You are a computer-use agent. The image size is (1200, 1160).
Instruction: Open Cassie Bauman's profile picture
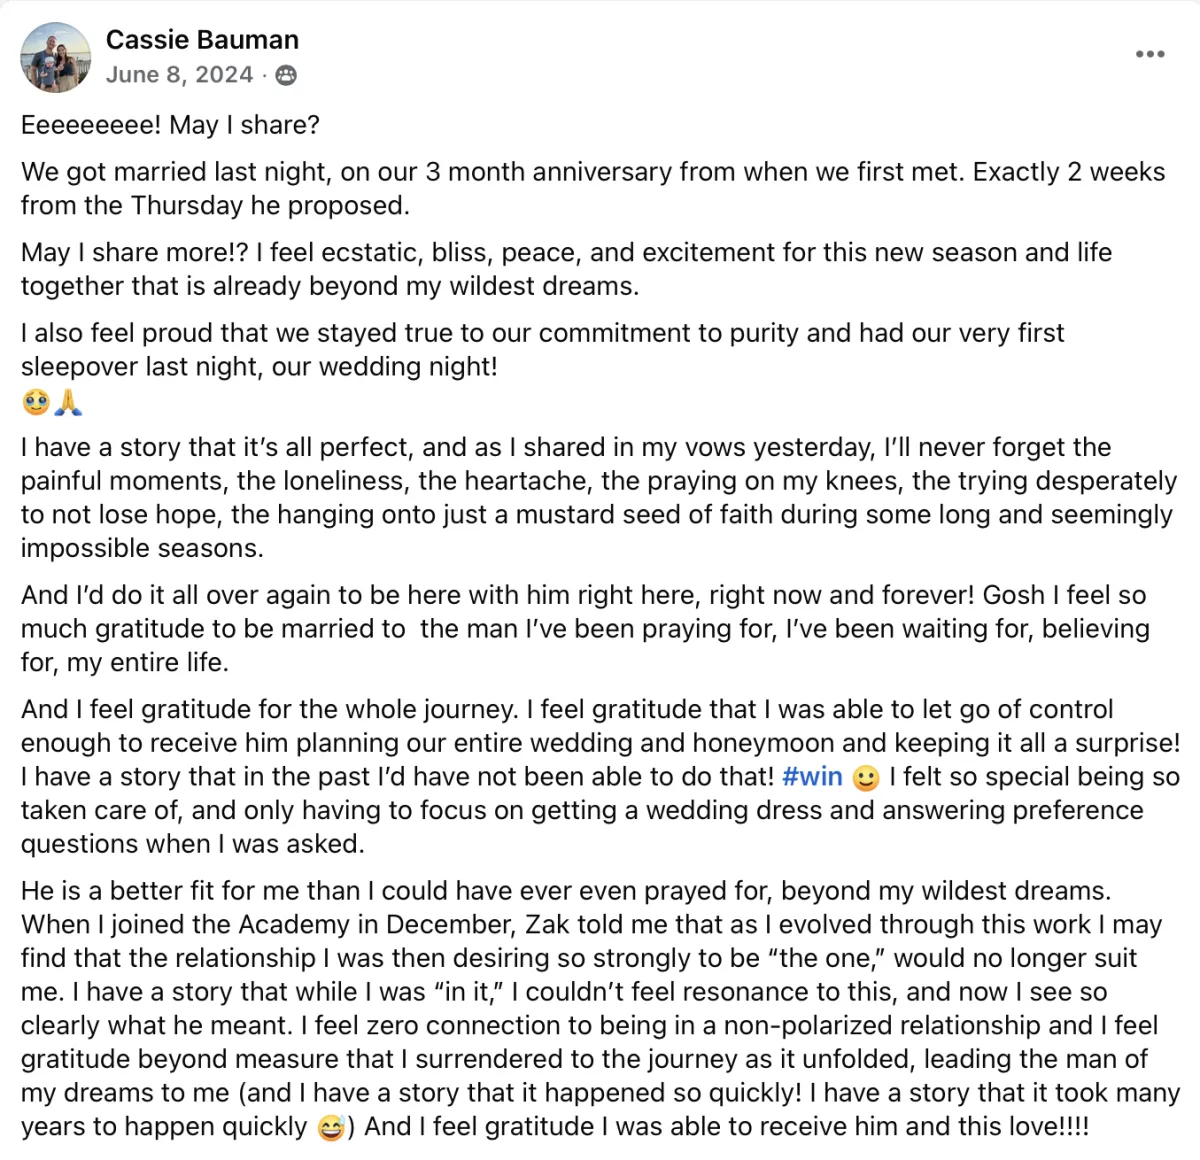pyautogui.click(x=56, y=57)
